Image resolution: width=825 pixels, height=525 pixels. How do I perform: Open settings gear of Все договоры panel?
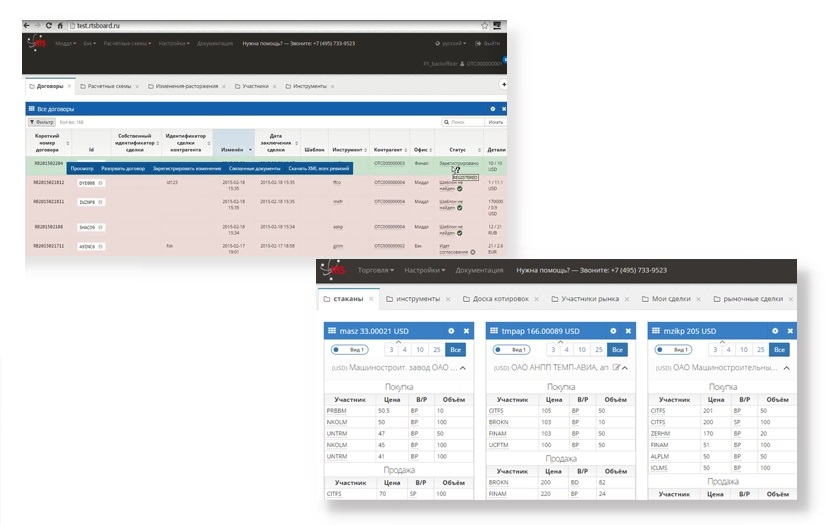[492, 109]
